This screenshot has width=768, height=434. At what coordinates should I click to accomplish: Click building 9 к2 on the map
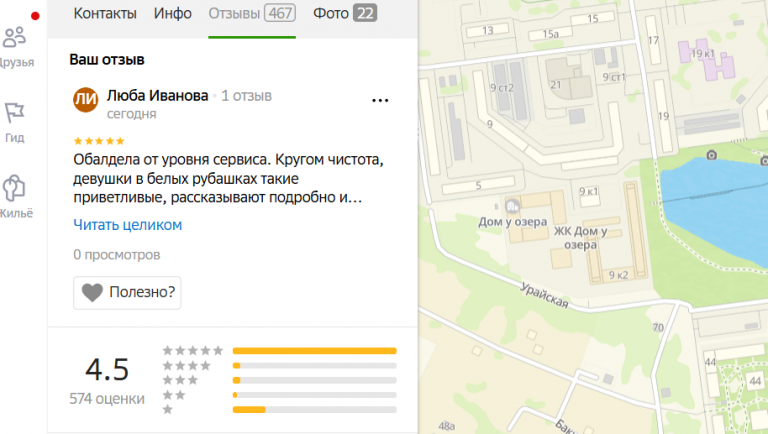tap(618, 275)
